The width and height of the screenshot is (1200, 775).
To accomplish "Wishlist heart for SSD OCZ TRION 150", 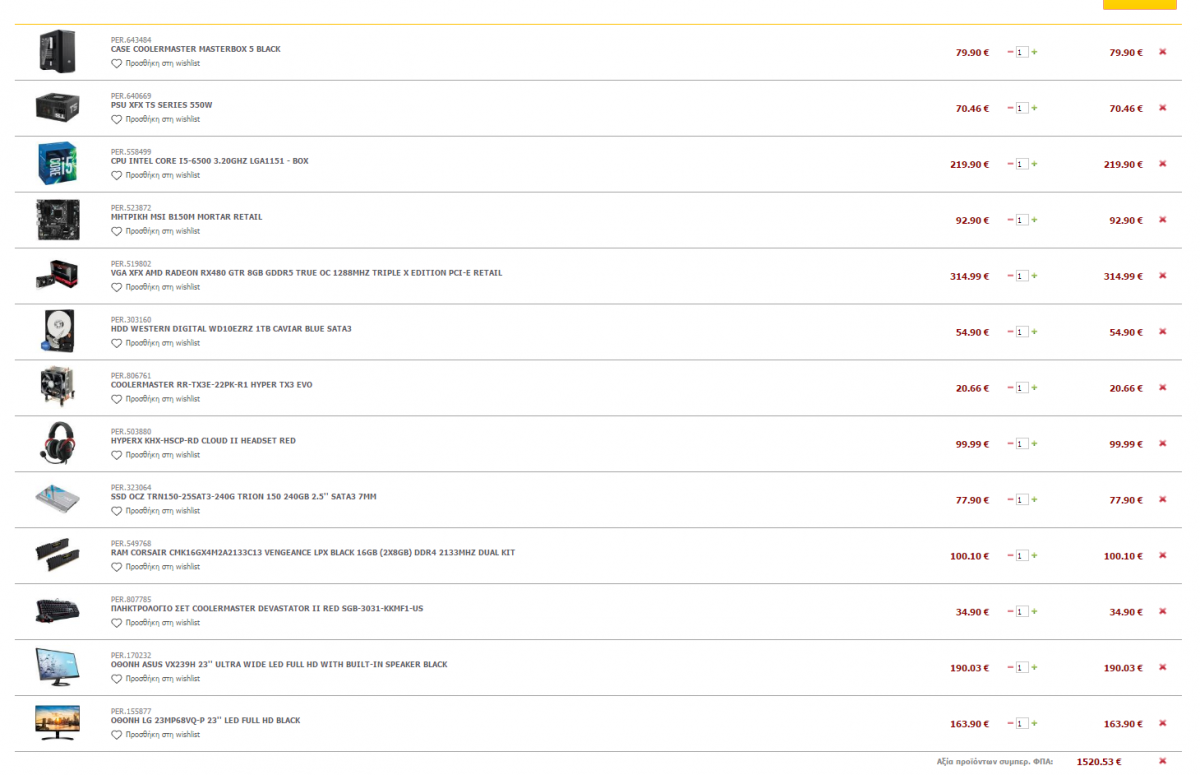I will [x=116, y=511].
